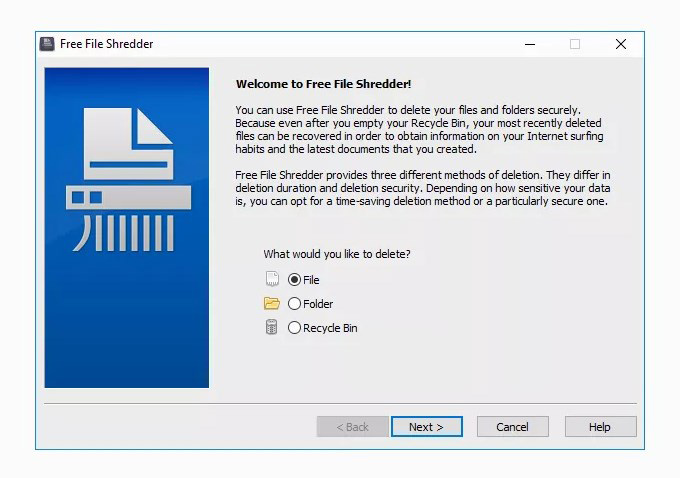
Task: Click the 'Free File Shredder' title text
Action: [107, 44]
